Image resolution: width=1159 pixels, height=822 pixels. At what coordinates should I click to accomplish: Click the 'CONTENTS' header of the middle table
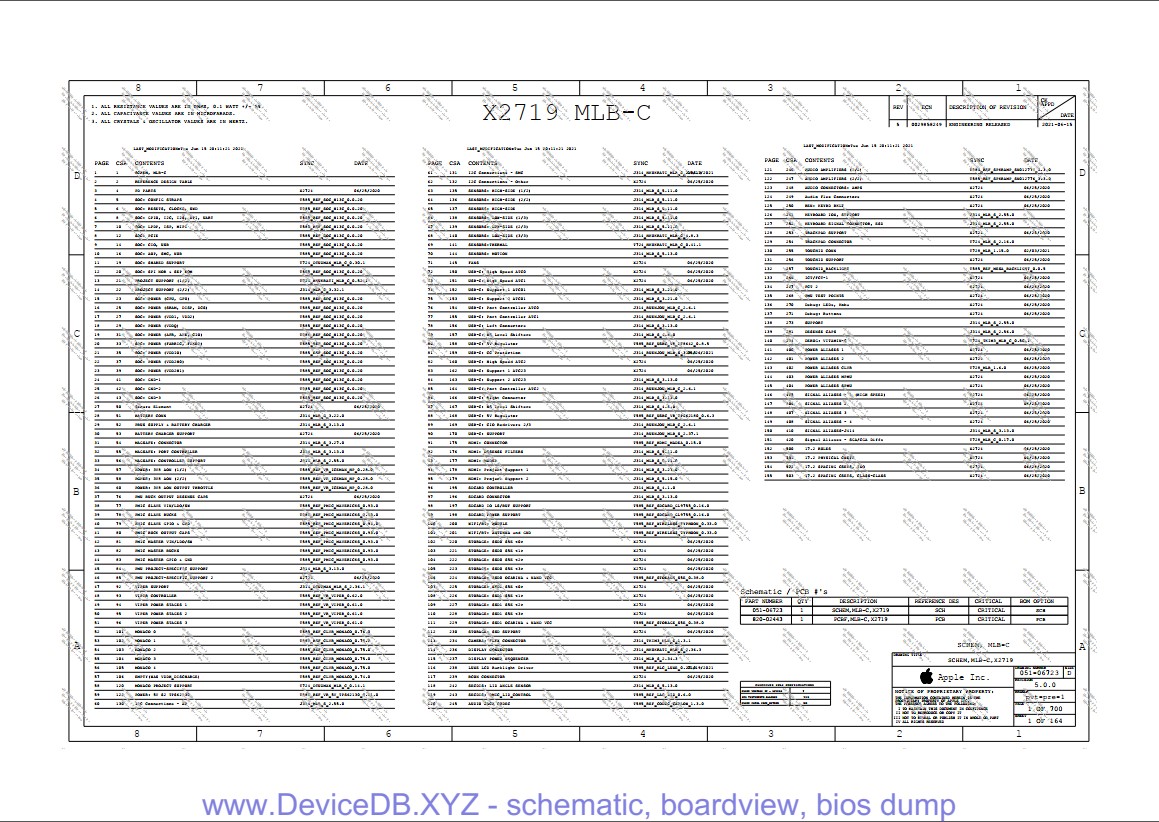pyautogui.click(x=482, y=163)
